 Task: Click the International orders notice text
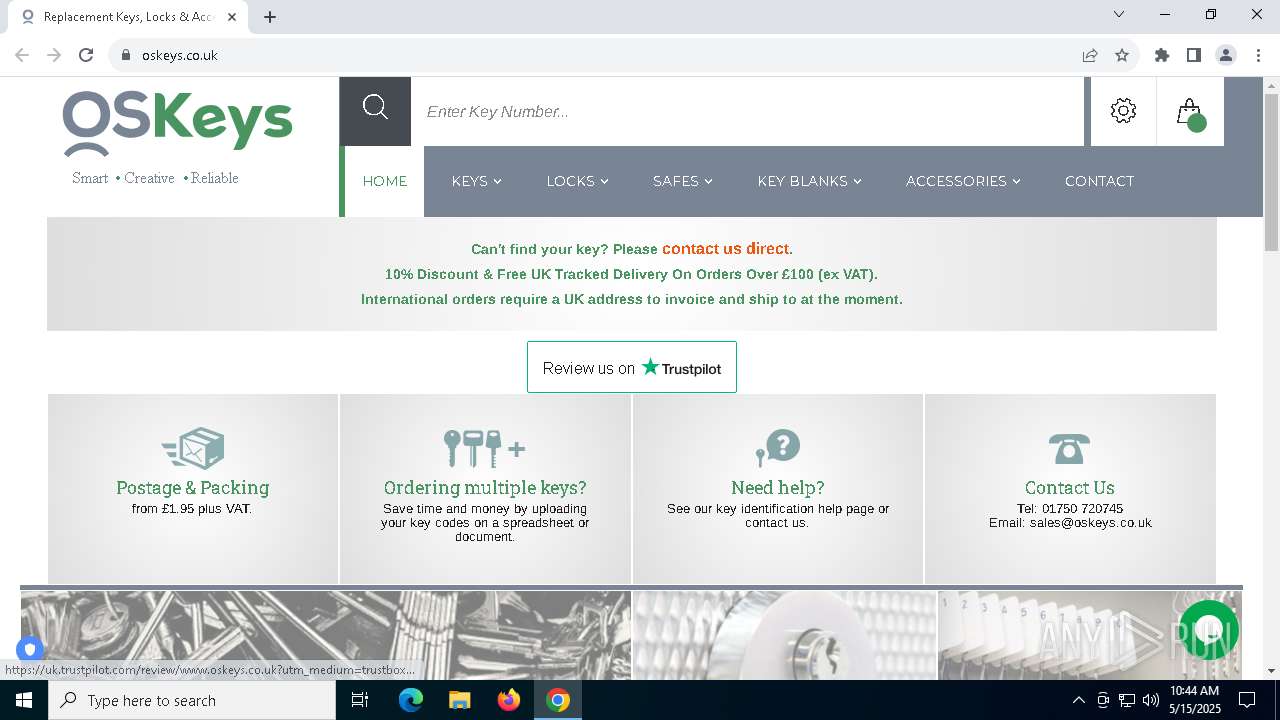tap(631, 299)
